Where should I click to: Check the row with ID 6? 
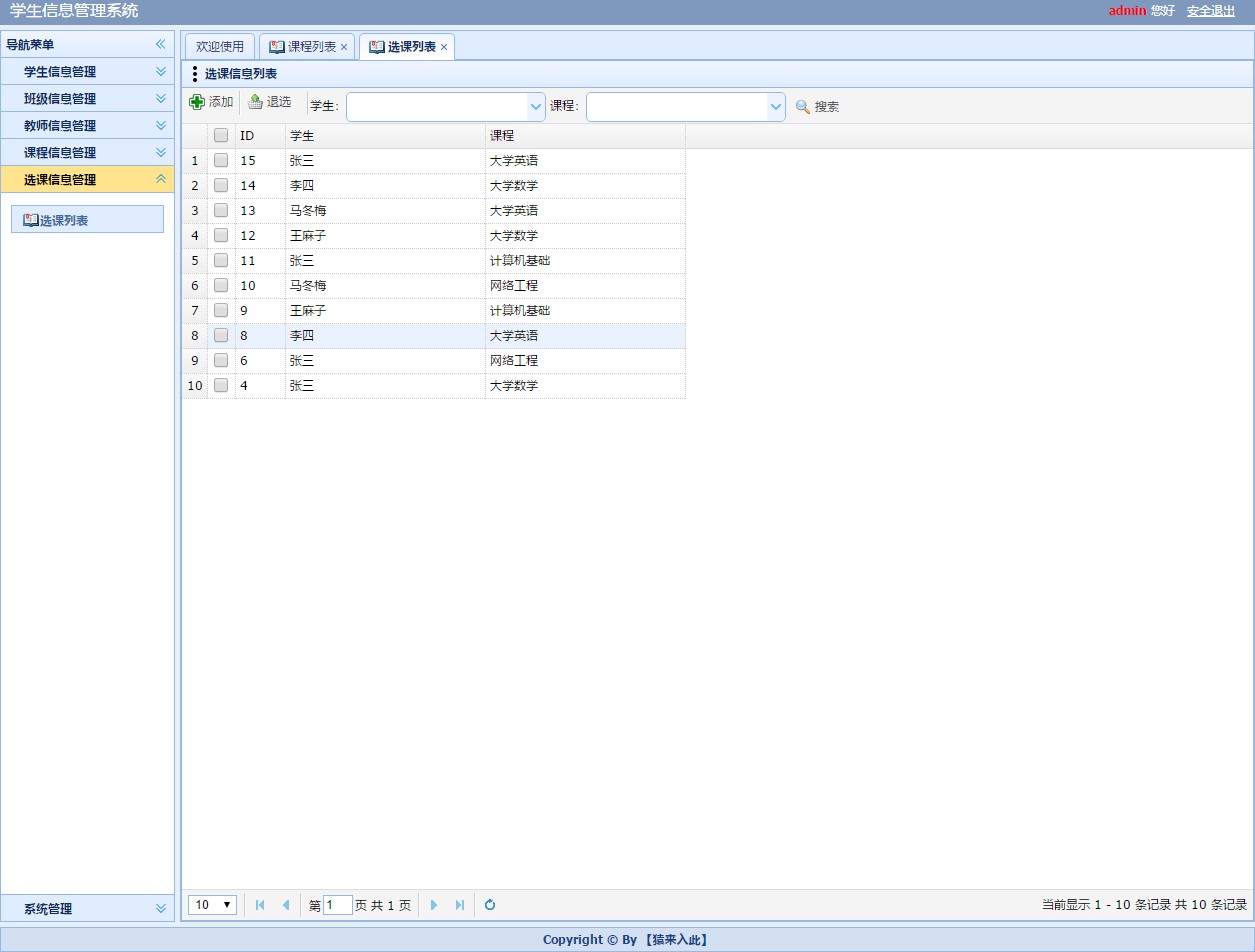coord(221,360)
